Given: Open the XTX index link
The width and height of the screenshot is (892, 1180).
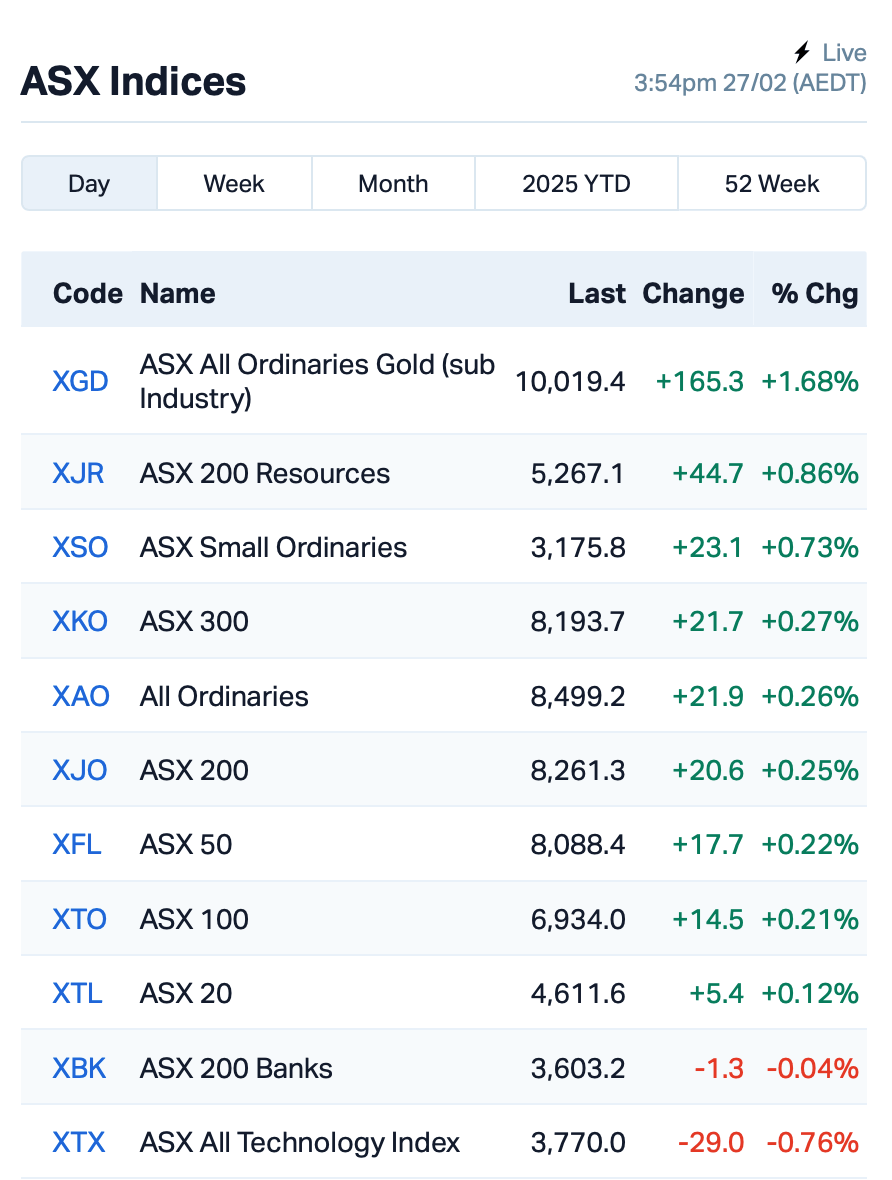Looking at the screenshot, I should tap(79, 1142).
